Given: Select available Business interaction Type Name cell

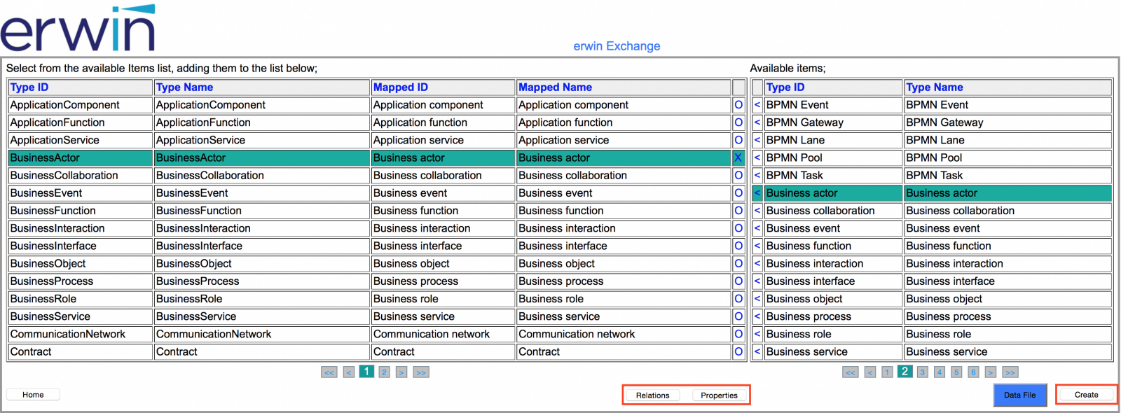Looking at the screenshot, I should tap(1008, 264).
